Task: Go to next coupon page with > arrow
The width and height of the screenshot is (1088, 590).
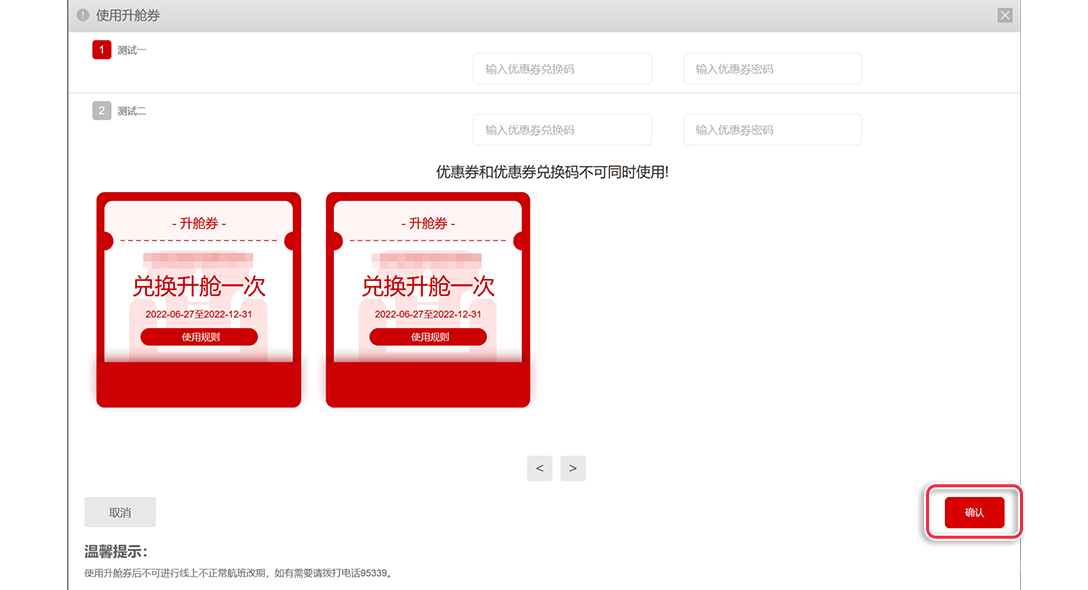Action: click(x=573, y=468)
